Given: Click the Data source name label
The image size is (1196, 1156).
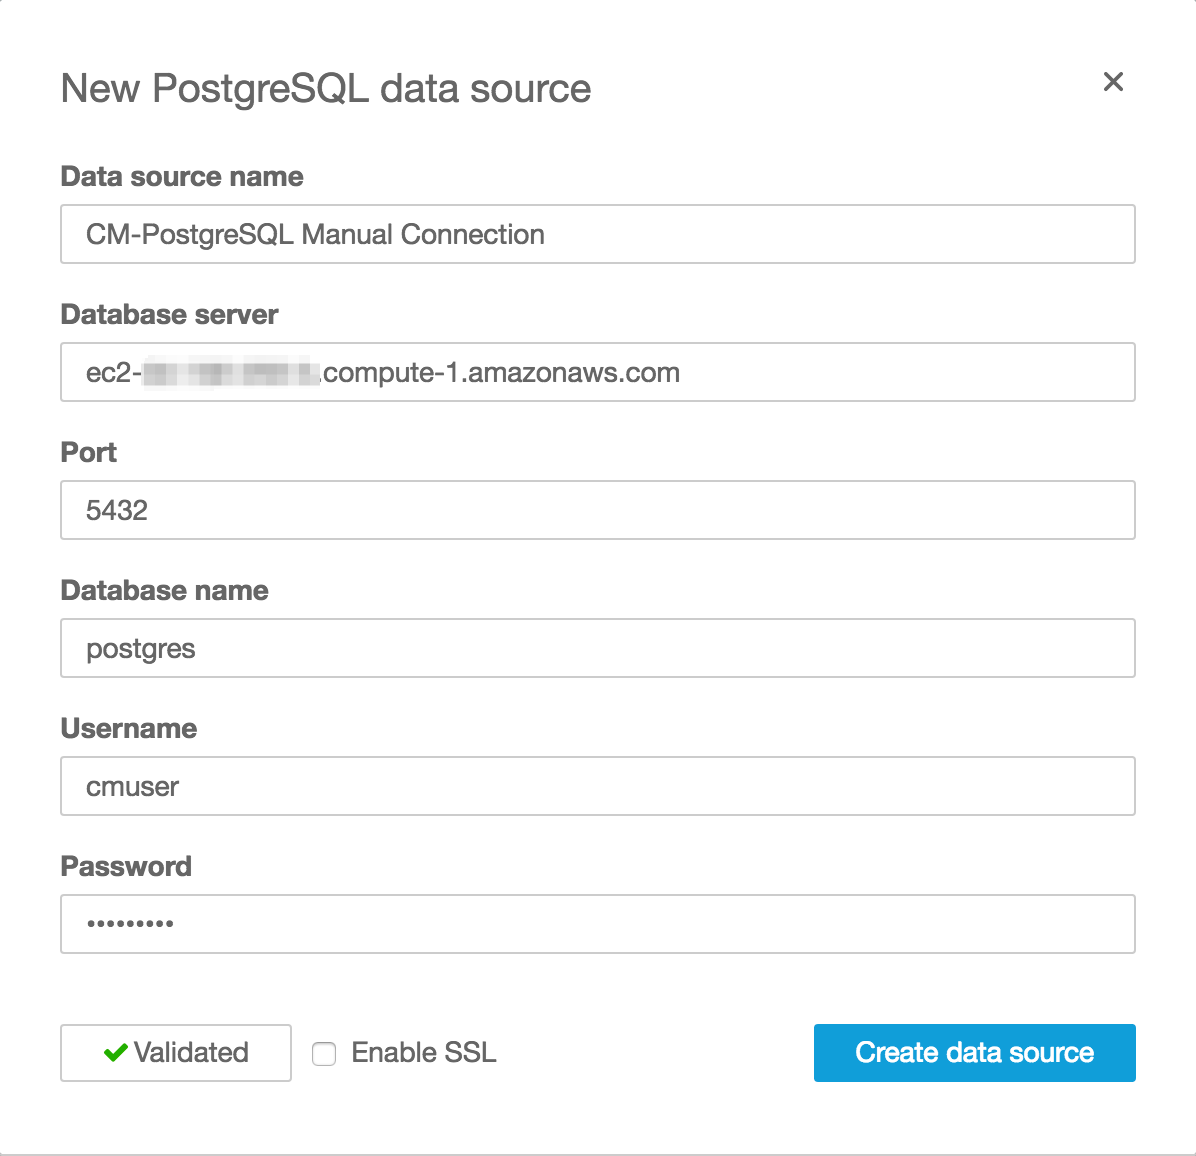Looking at the screenshot, I should [x=182, y=176].
